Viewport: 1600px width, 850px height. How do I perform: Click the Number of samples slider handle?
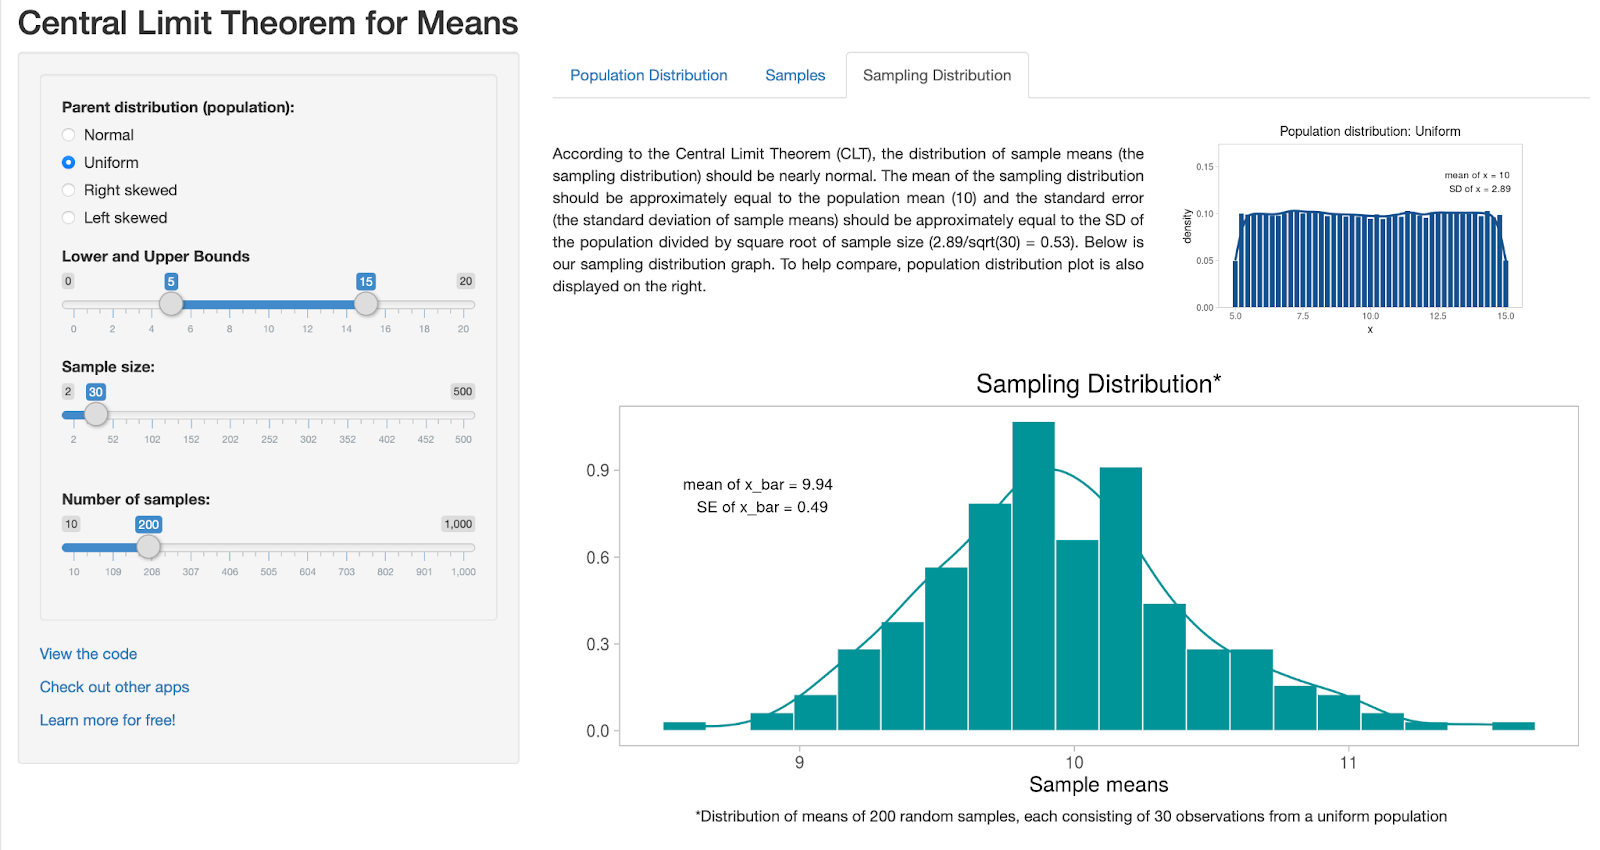click(148, 547)
